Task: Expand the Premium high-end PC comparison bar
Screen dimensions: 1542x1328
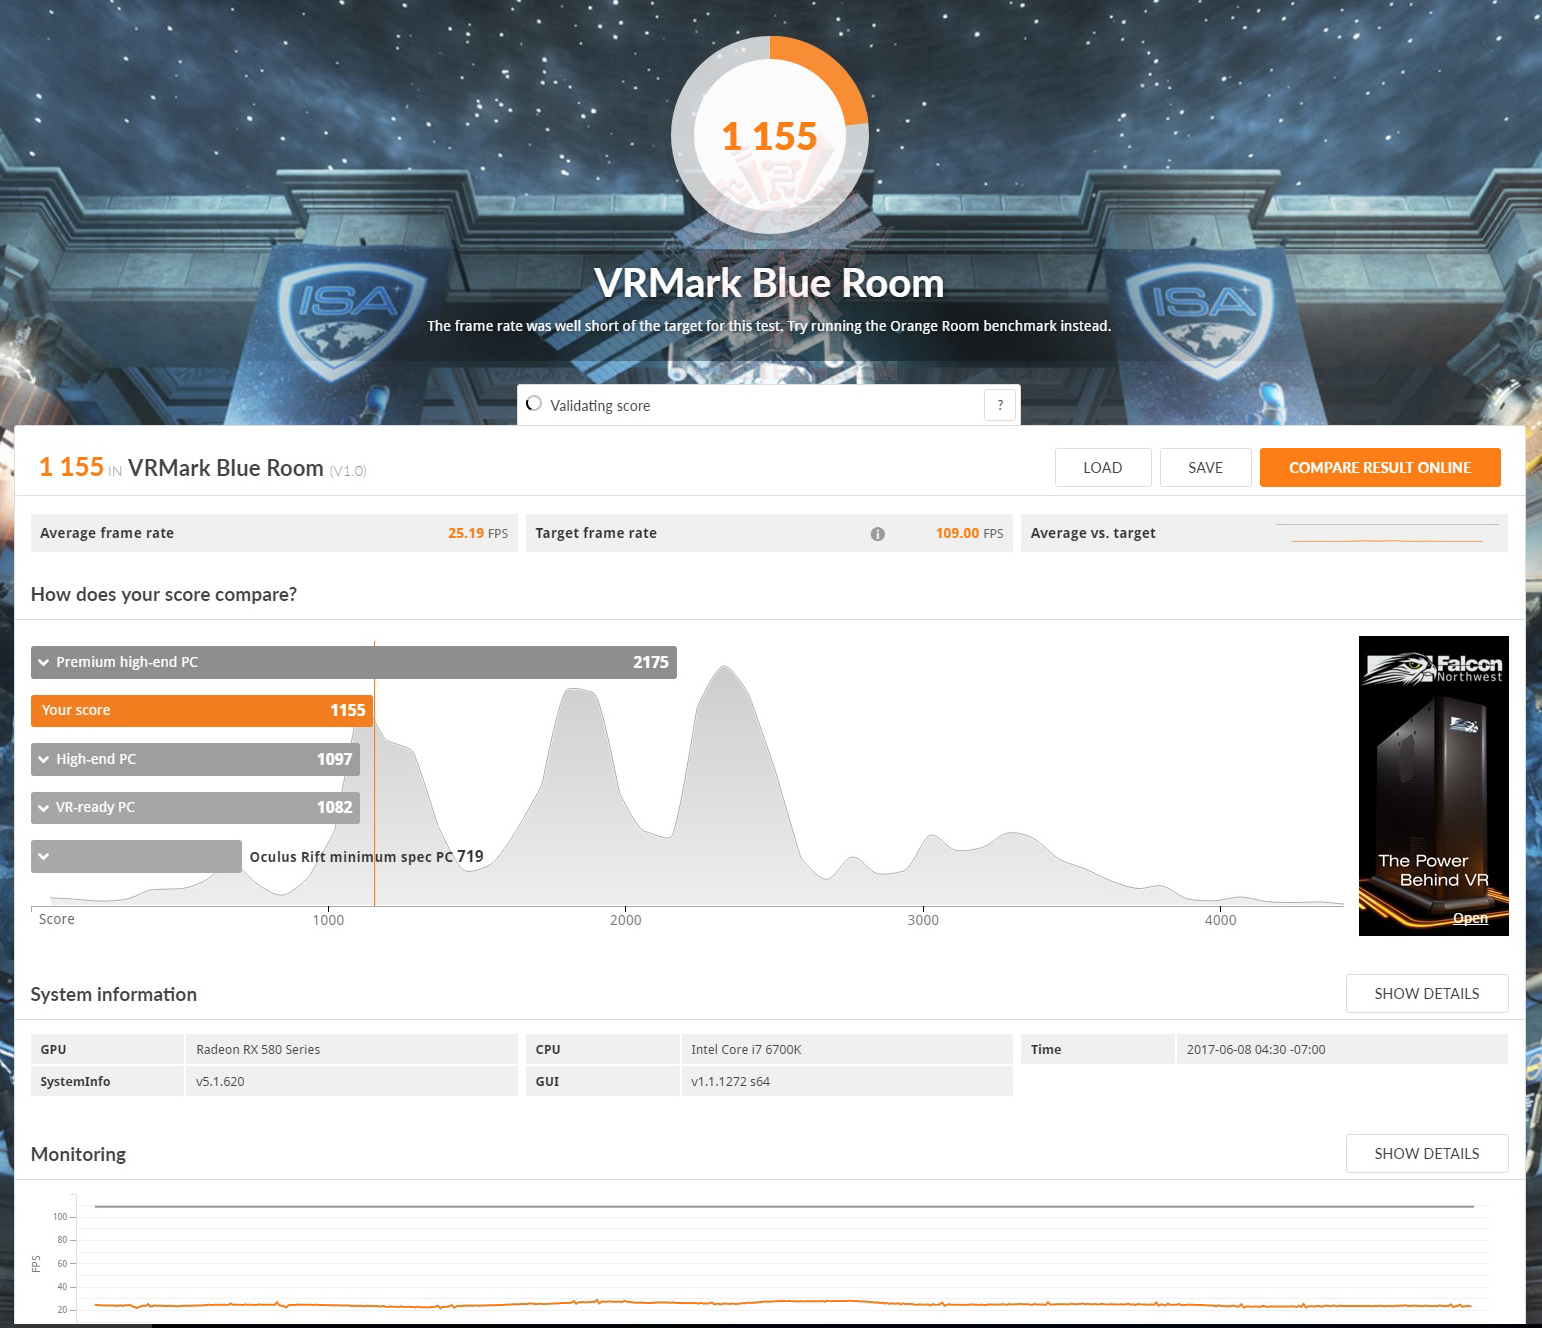Action: (x=44, y=662)
